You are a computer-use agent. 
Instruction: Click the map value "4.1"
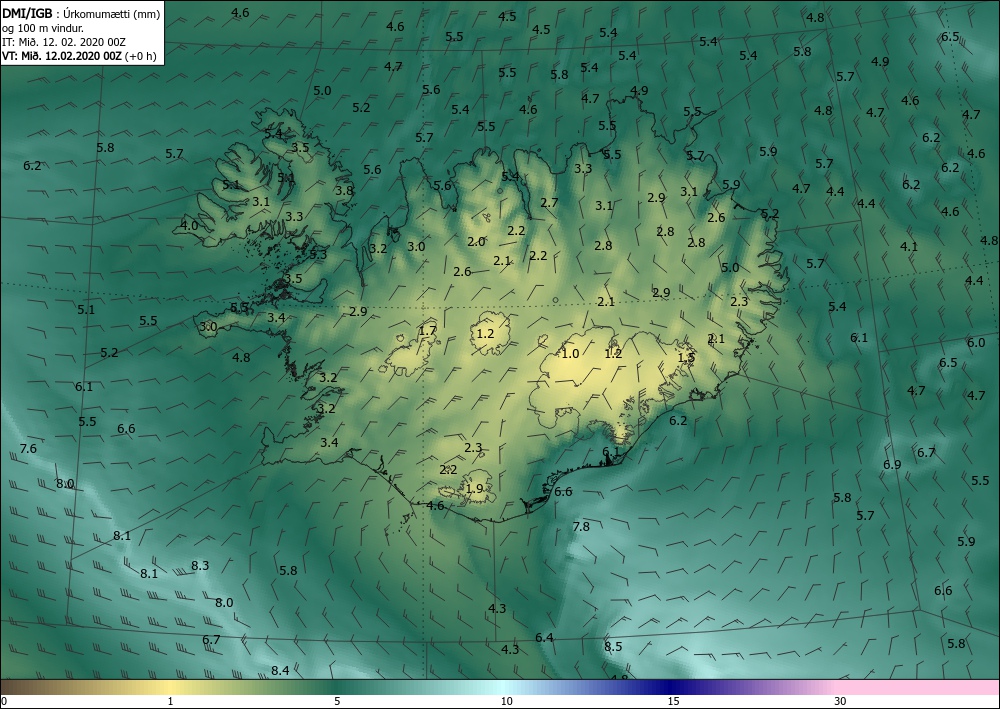click(909, 247)
